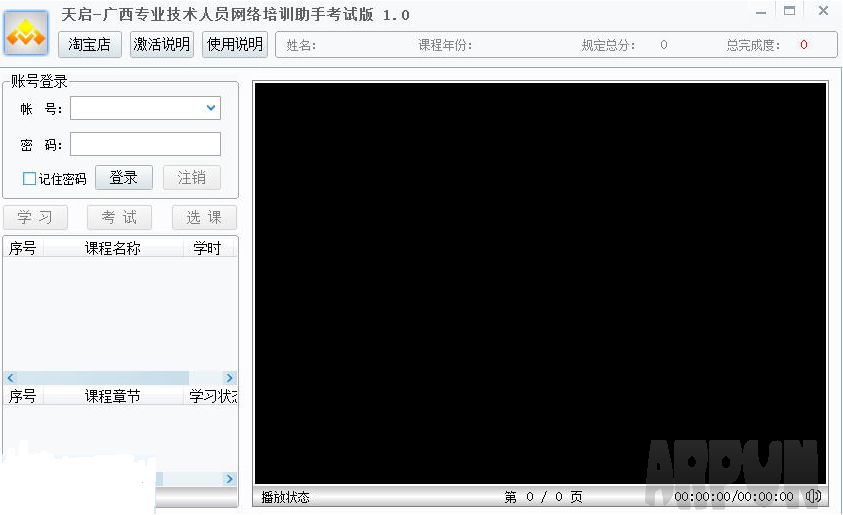The height and width of the screenshot is (515, 843).
Task: Minimize the training assistant window
Action: click(x=762, y=12)
